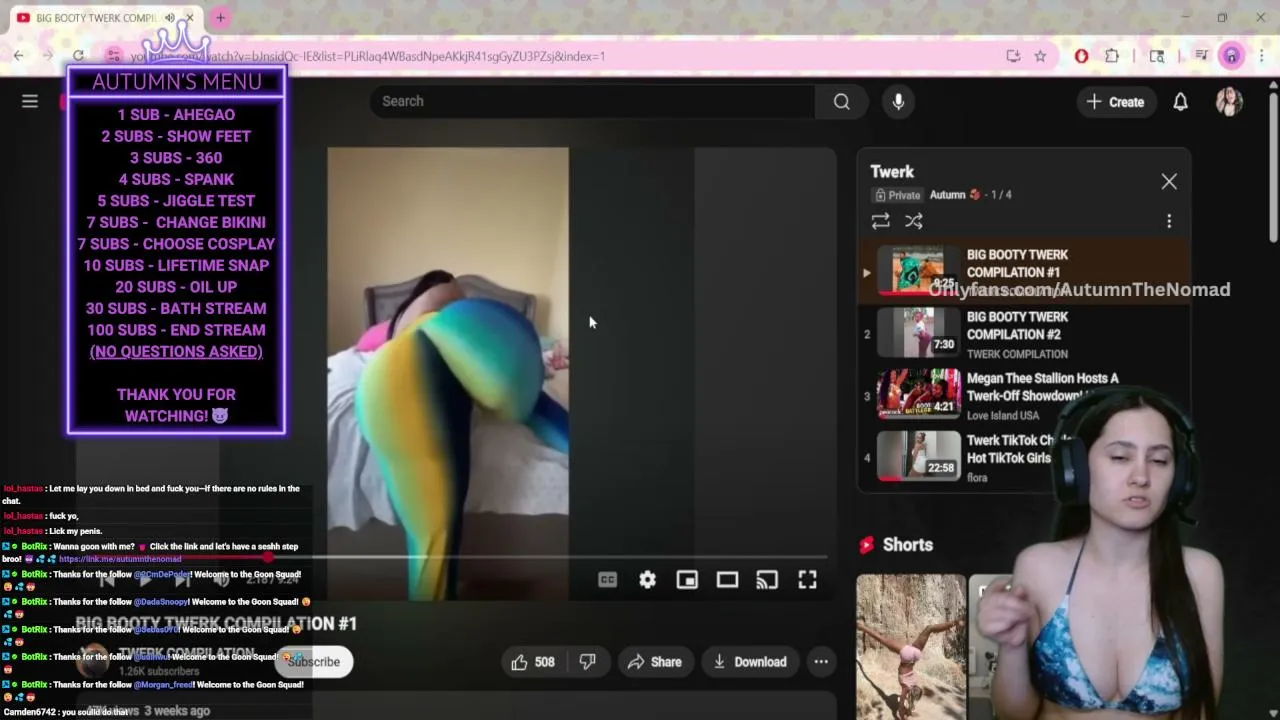Like the video with 508 likes
1280x720 pixels.
click(533, 662)
